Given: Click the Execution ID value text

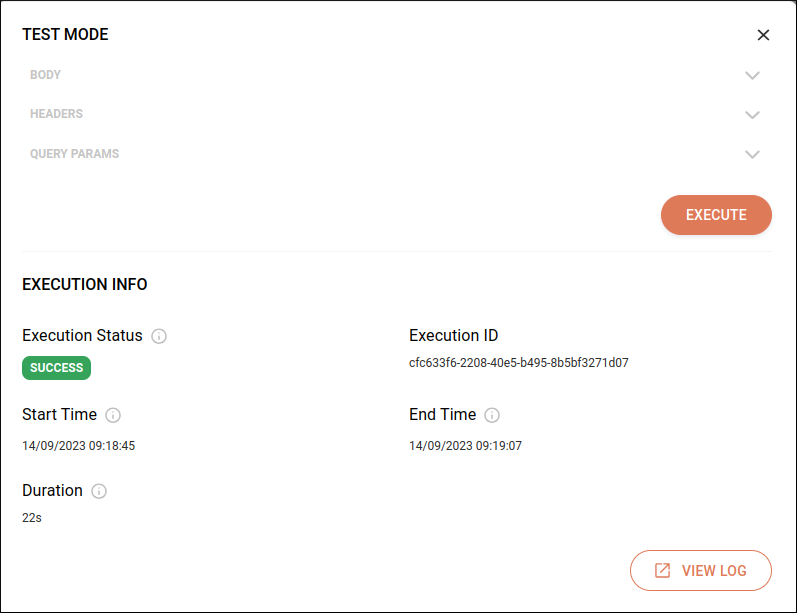Looking at the screenshot, I should pyautogui.click(x=518, y=363).
